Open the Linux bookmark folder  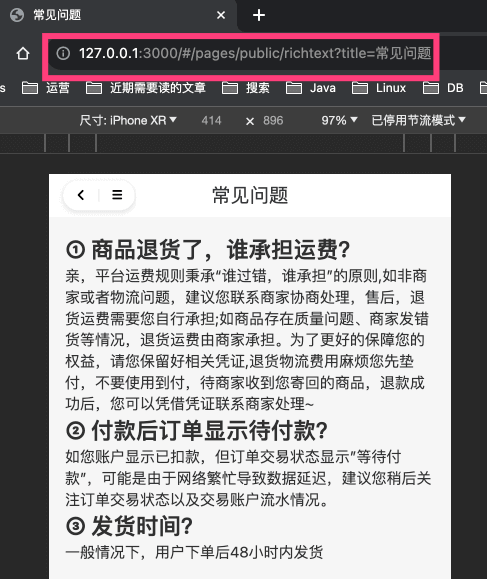click(x=379, y=88)
